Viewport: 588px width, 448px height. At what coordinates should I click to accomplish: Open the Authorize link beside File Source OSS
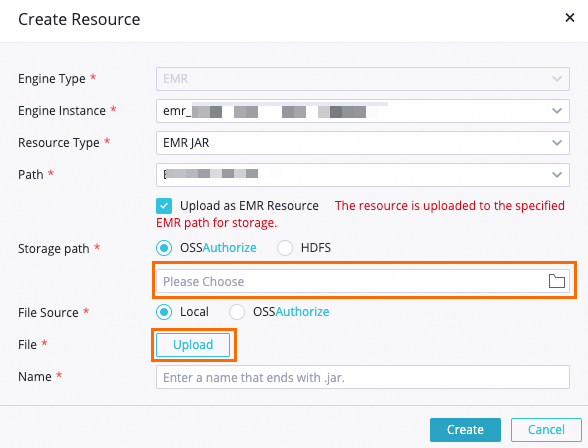point(302,312)
